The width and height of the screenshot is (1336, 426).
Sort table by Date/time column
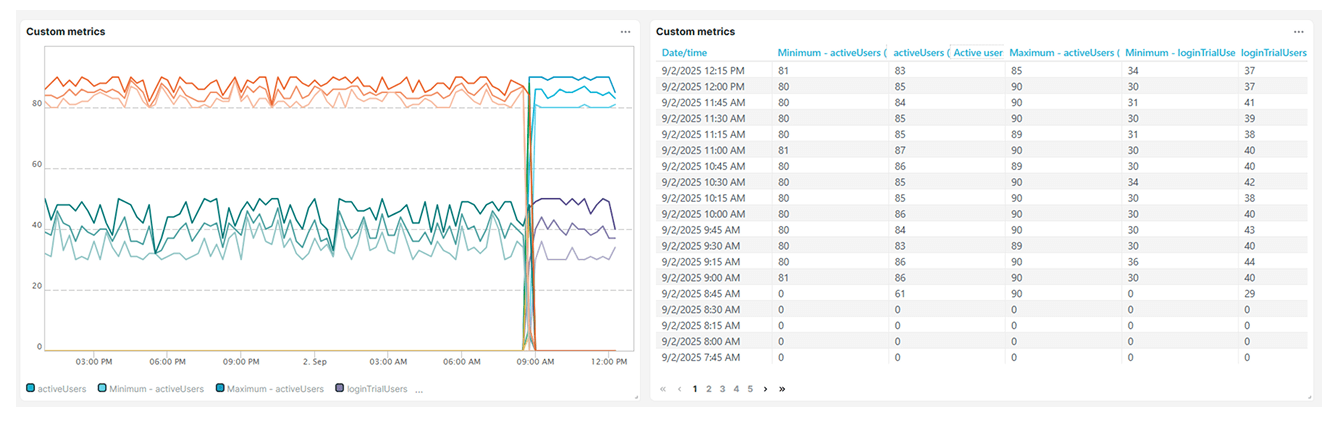pos(684,52)
